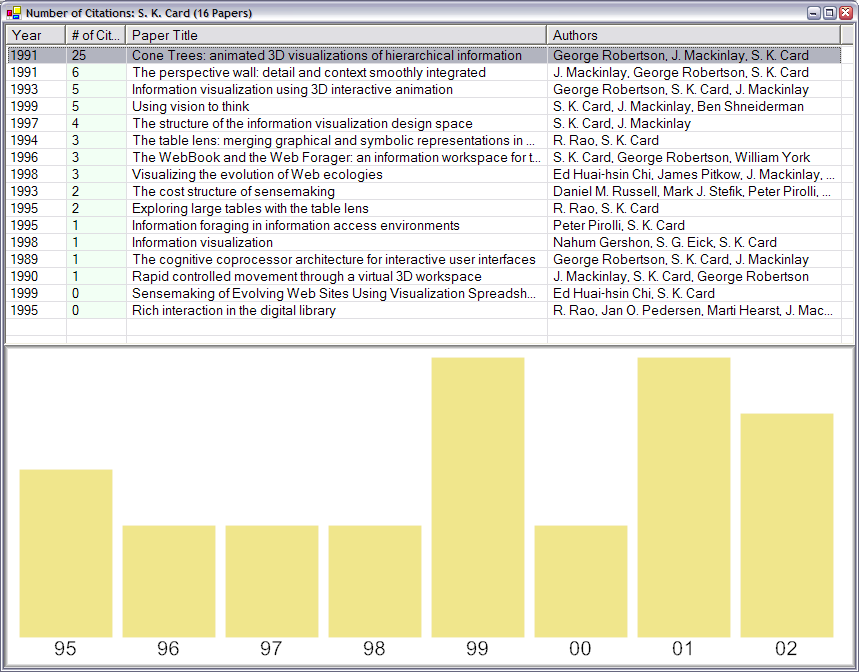
Task: Select 'Visualizing the evolution of Web ecologies'
Action: point(257,174)
